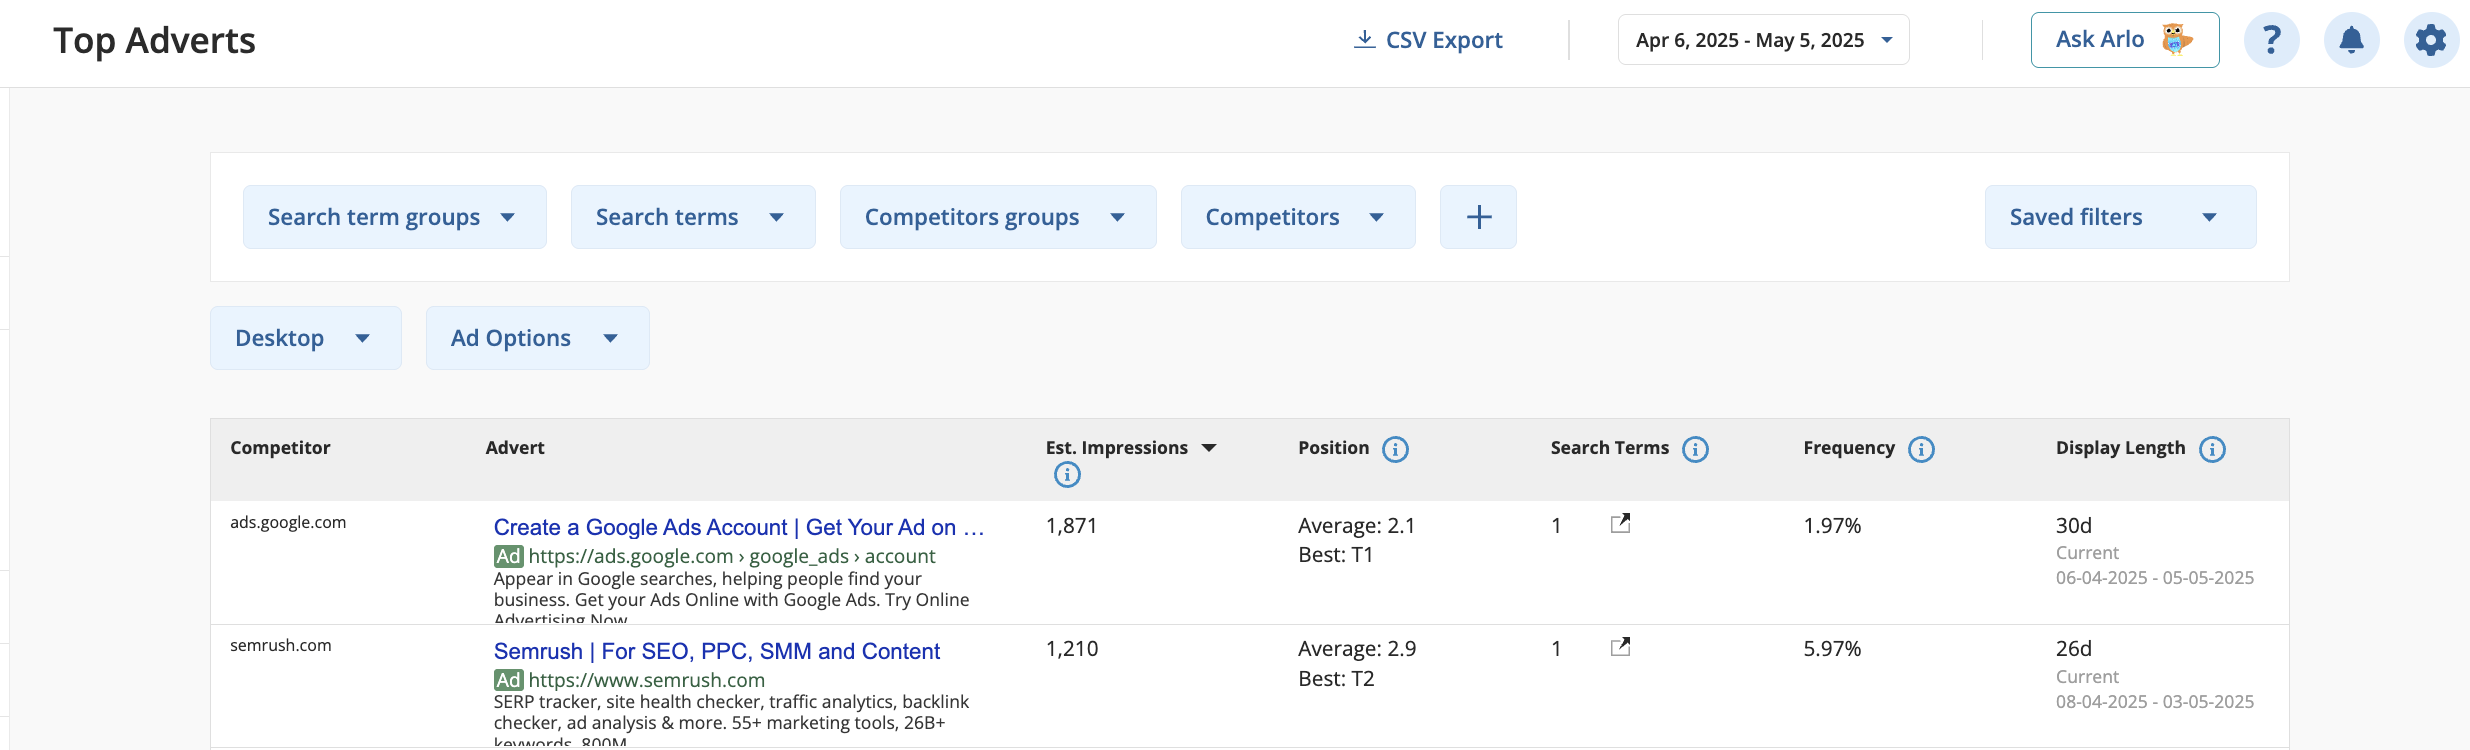Open notifications bell
This screenshot has height=750, width=2470.
[2351, 40]
